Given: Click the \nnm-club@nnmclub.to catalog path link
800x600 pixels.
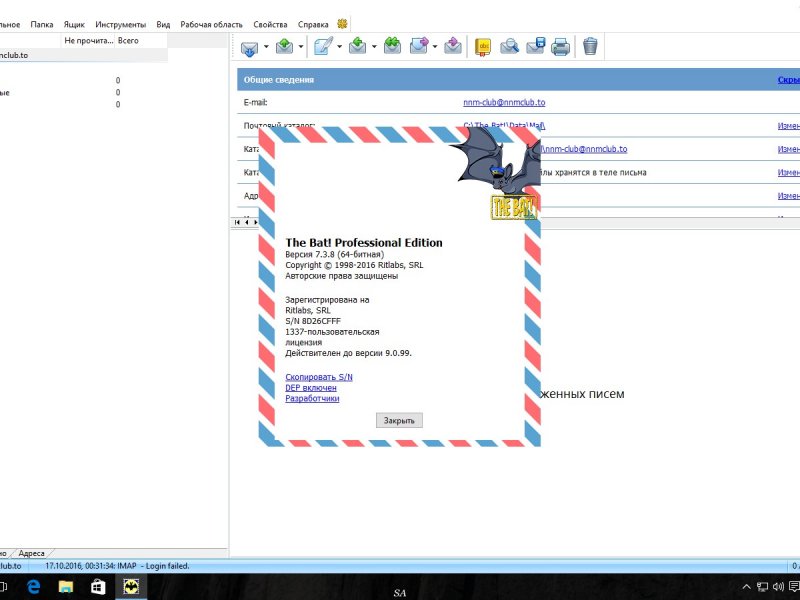Looking at the screenshot, I should [584, 149].
